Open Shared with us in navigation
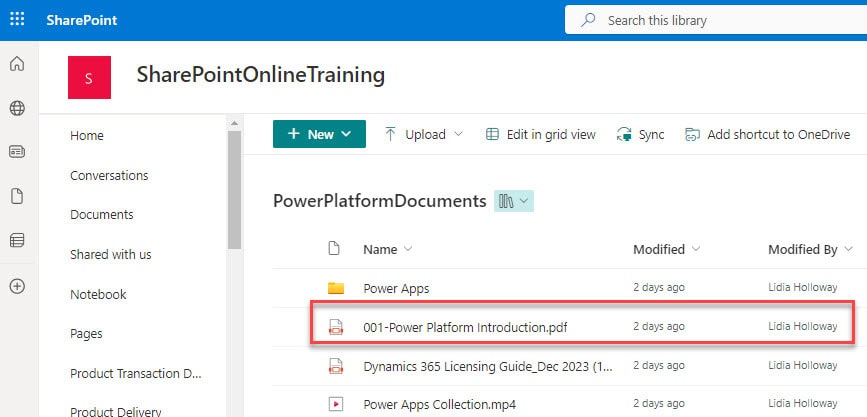The height and width of the screenshot is (417, 867). point(111,254)
